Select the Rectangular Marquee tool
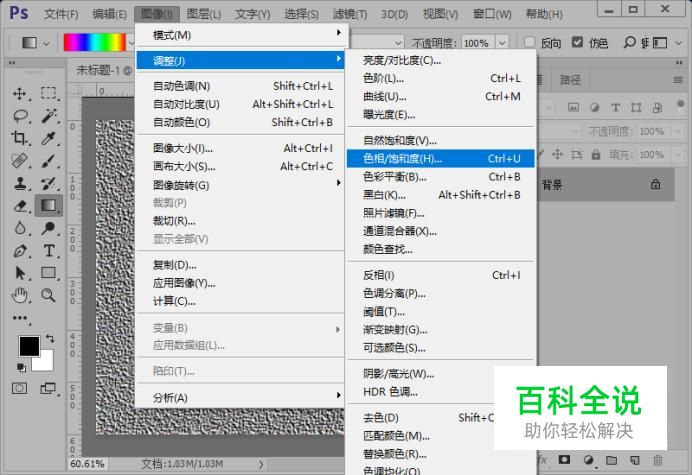 [49, 93]
